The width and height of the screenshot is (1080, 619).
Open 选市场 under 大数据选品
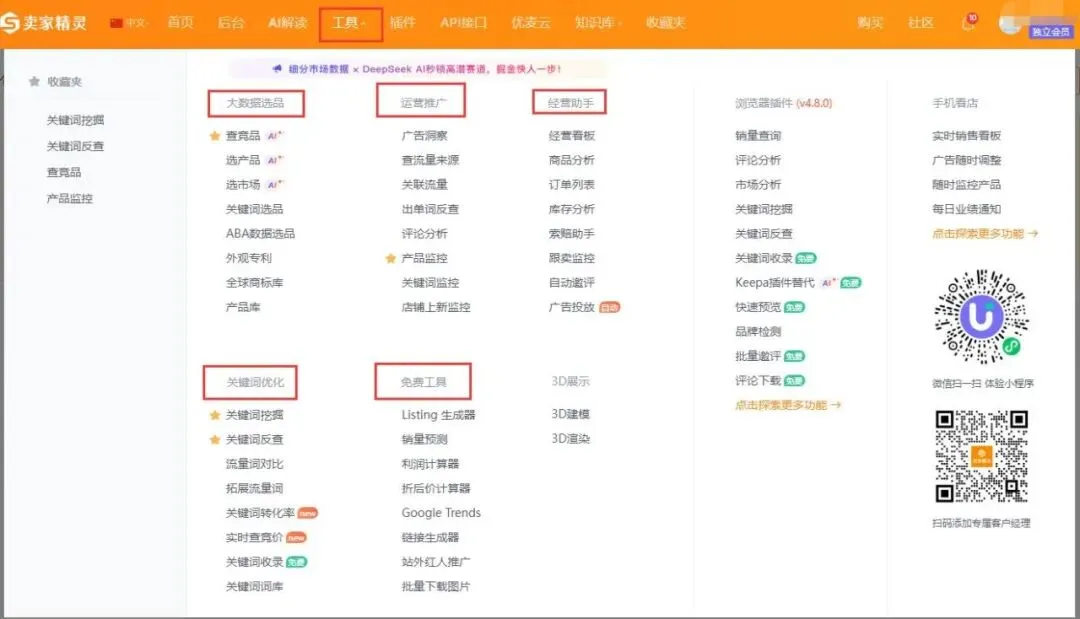point(243,185)
